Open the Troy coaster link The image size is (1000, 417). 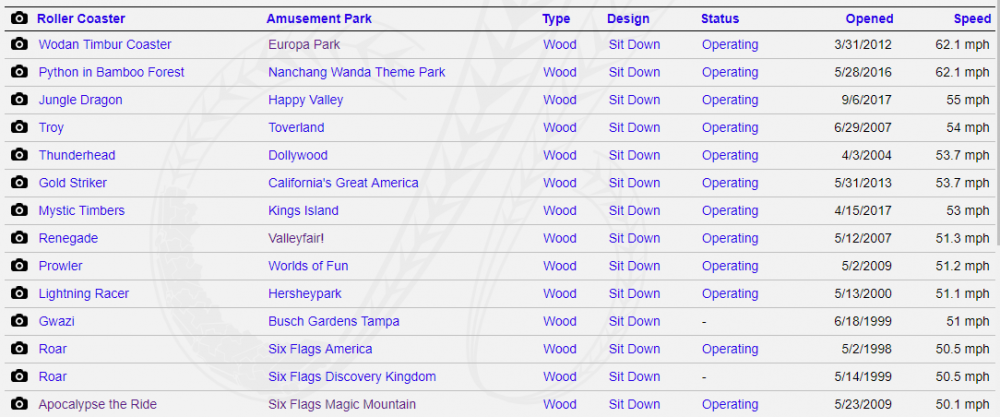(x=51, y=128)
